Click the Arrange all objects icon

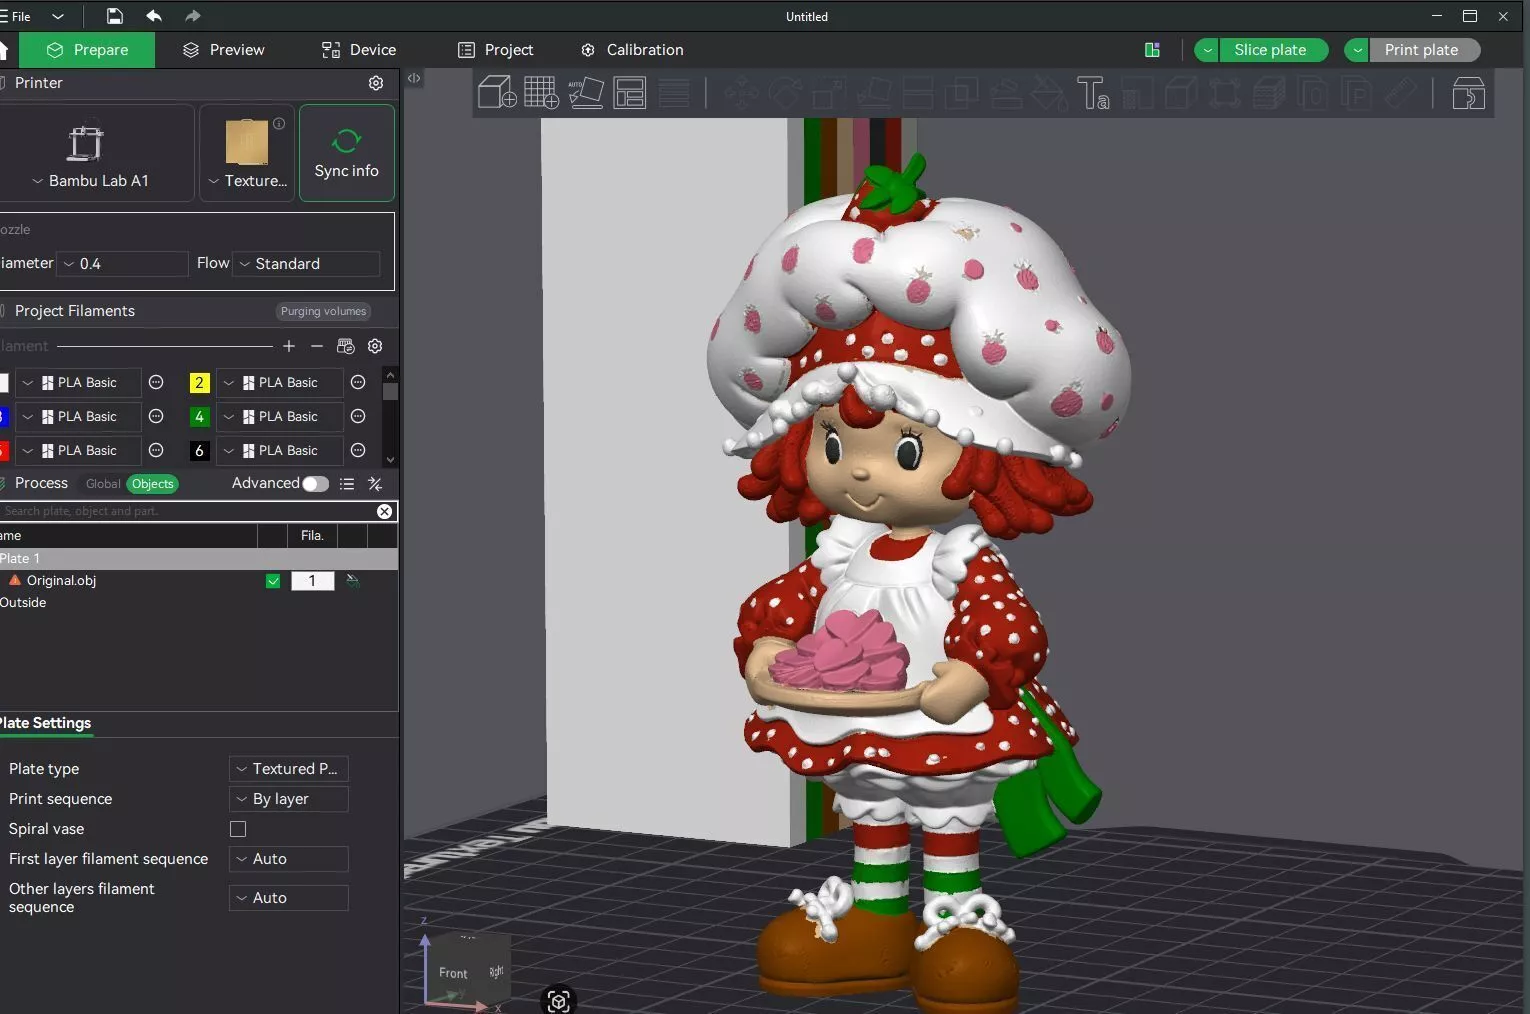(630, 93)
